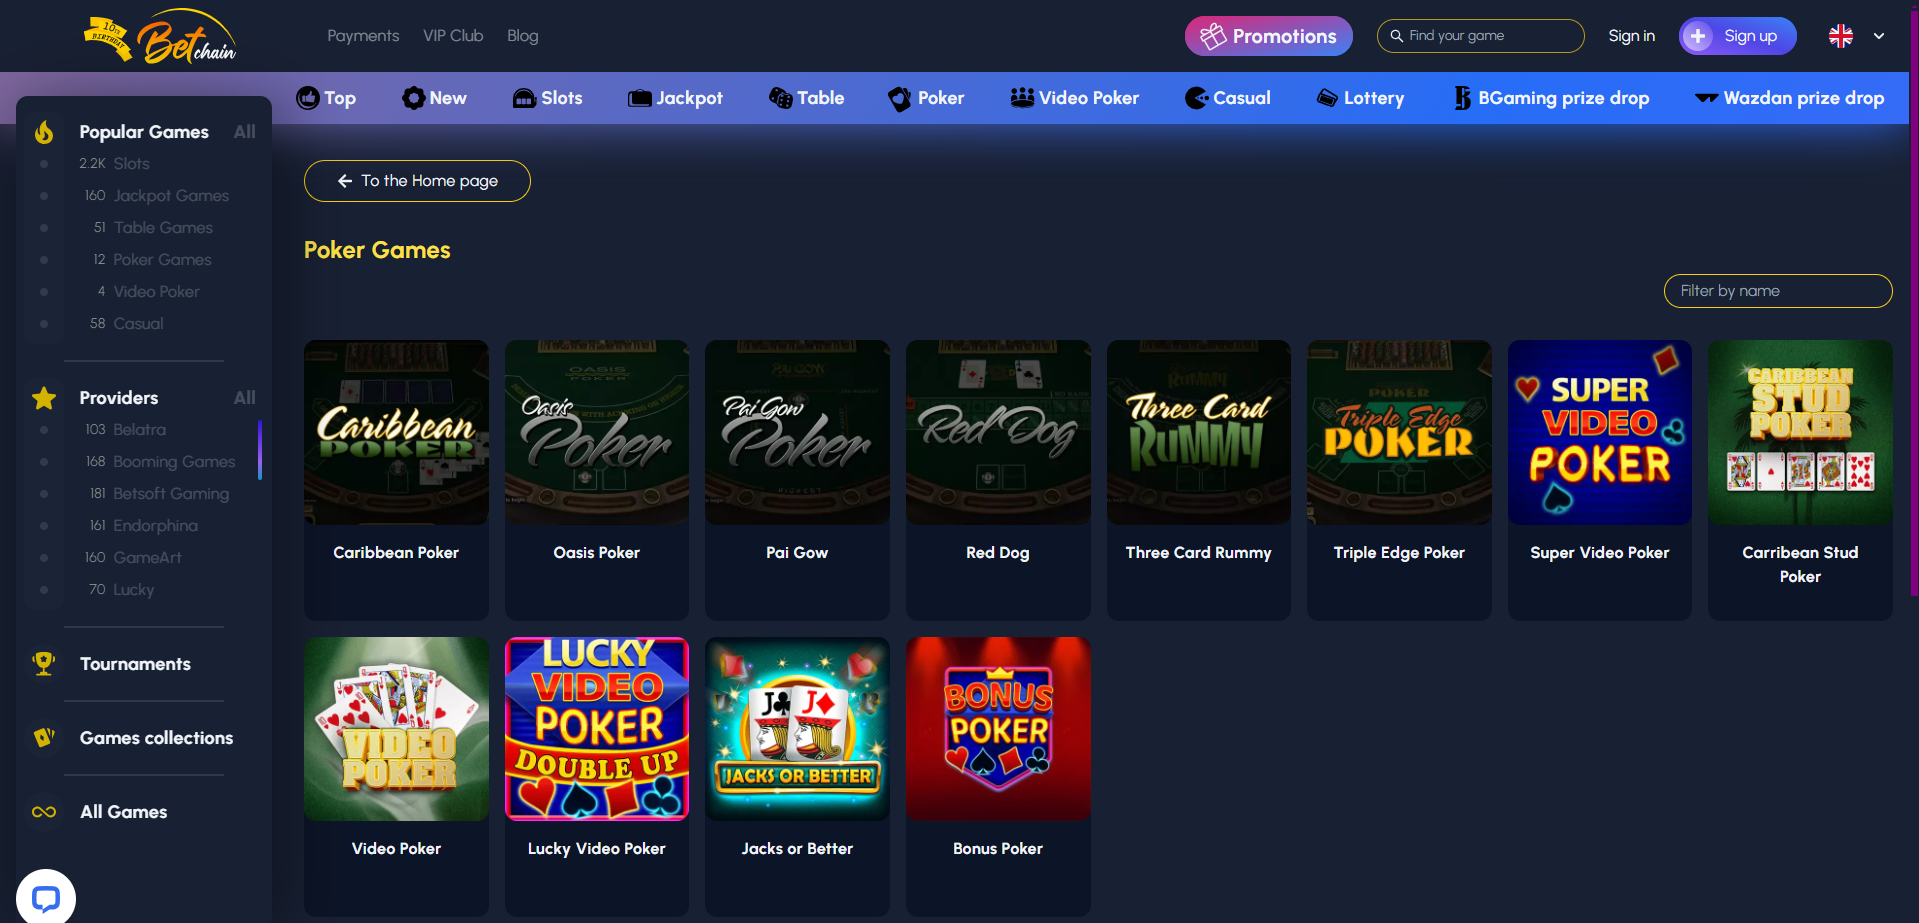The width and height of the screenshot is (1919, 923).
Task: Open Pai Gow game thumbnail
Action: coord(797,432)
